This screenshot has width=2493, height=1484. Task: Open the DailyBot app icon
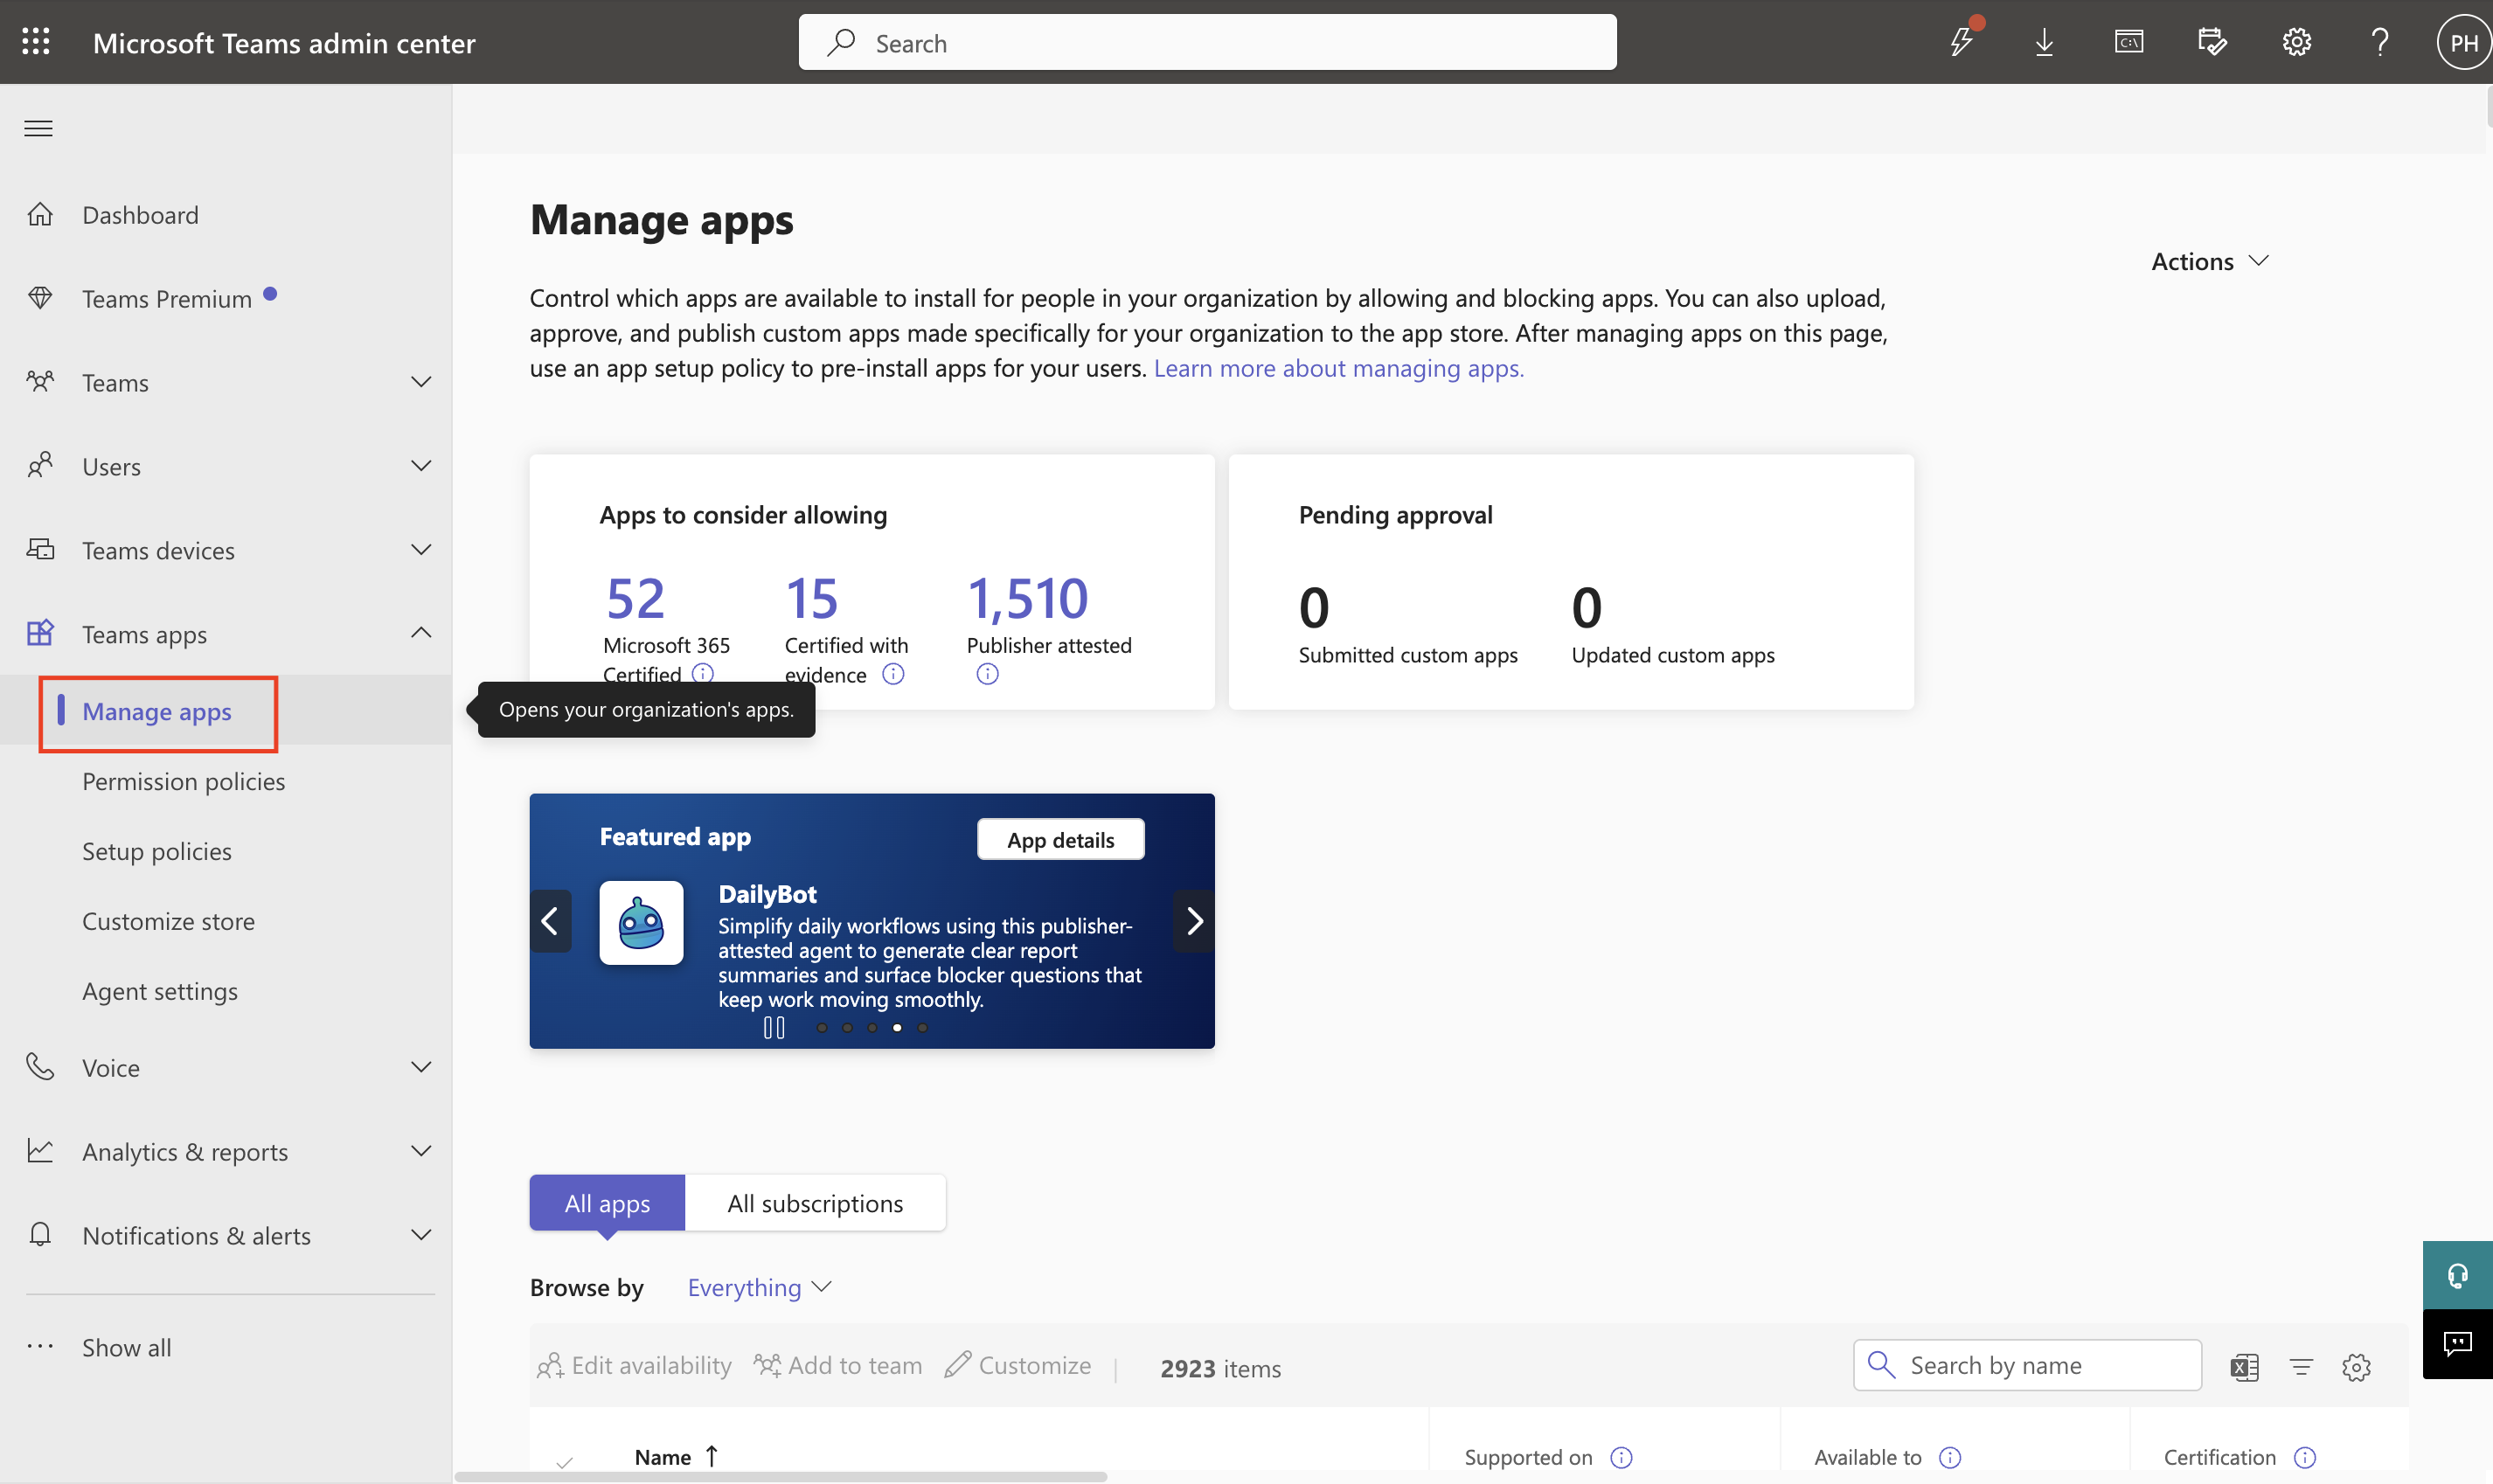(641, 922)
